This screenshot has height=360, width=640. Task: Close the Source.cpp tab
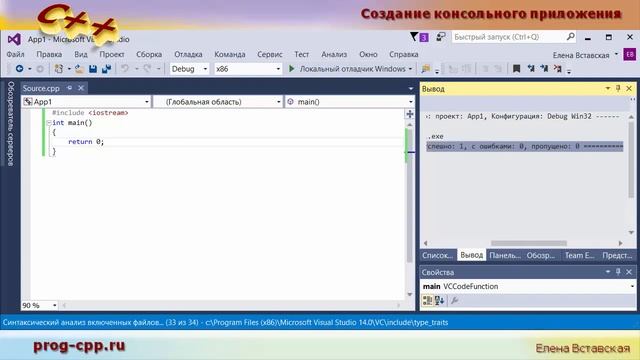point(81,88)
